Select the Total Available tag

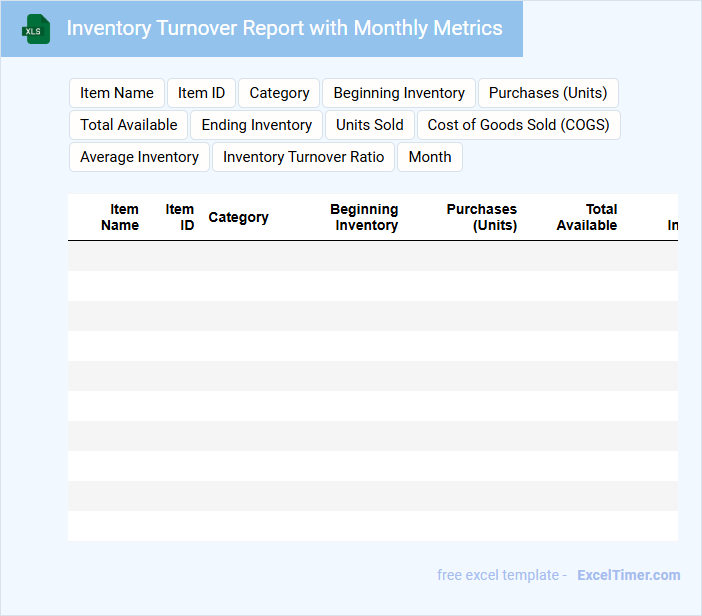128,125
